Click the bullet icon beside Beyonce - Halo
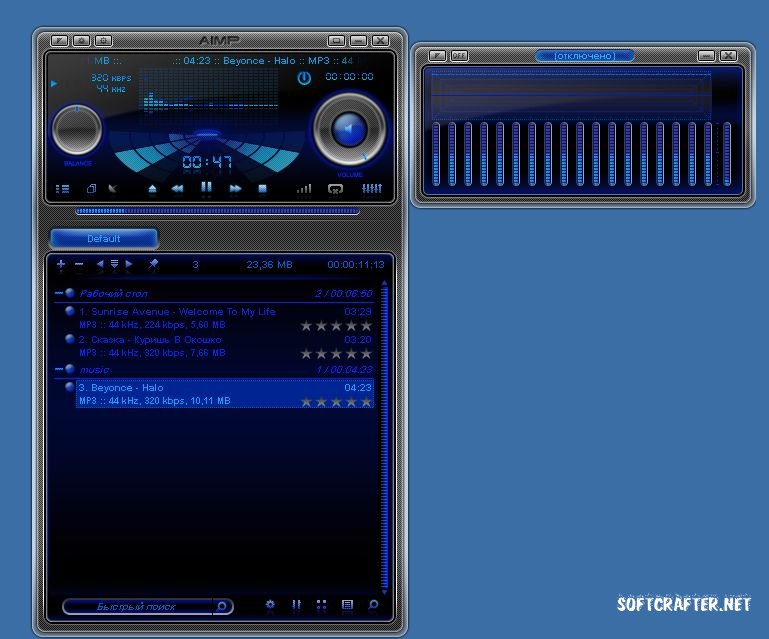 click(70, 387)
